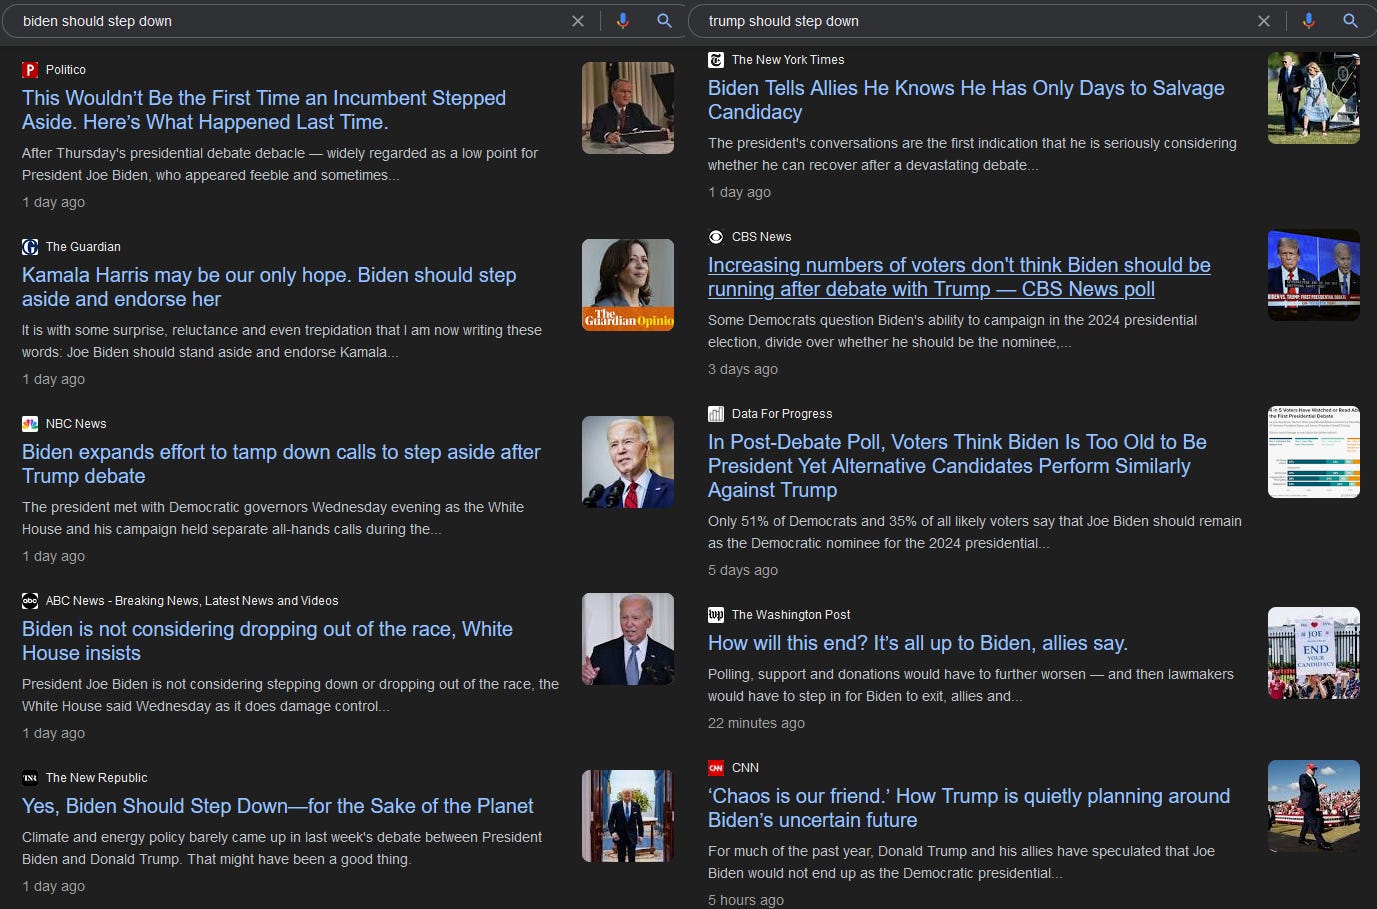Click the 'CNN' source name
The width and height of the screenshot is (1377, 909).
(745, 768)
